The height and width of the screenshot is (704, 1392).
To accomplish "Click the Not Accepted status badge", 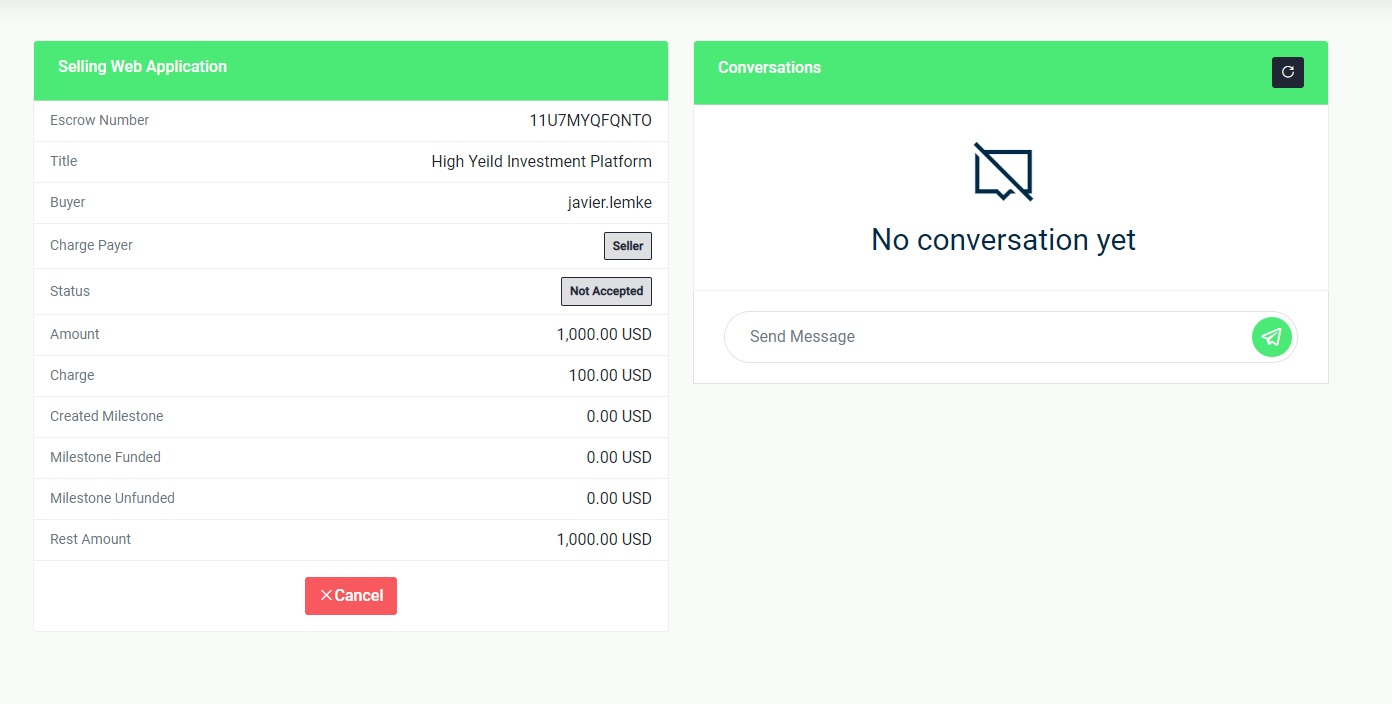I will click(606, 292).
